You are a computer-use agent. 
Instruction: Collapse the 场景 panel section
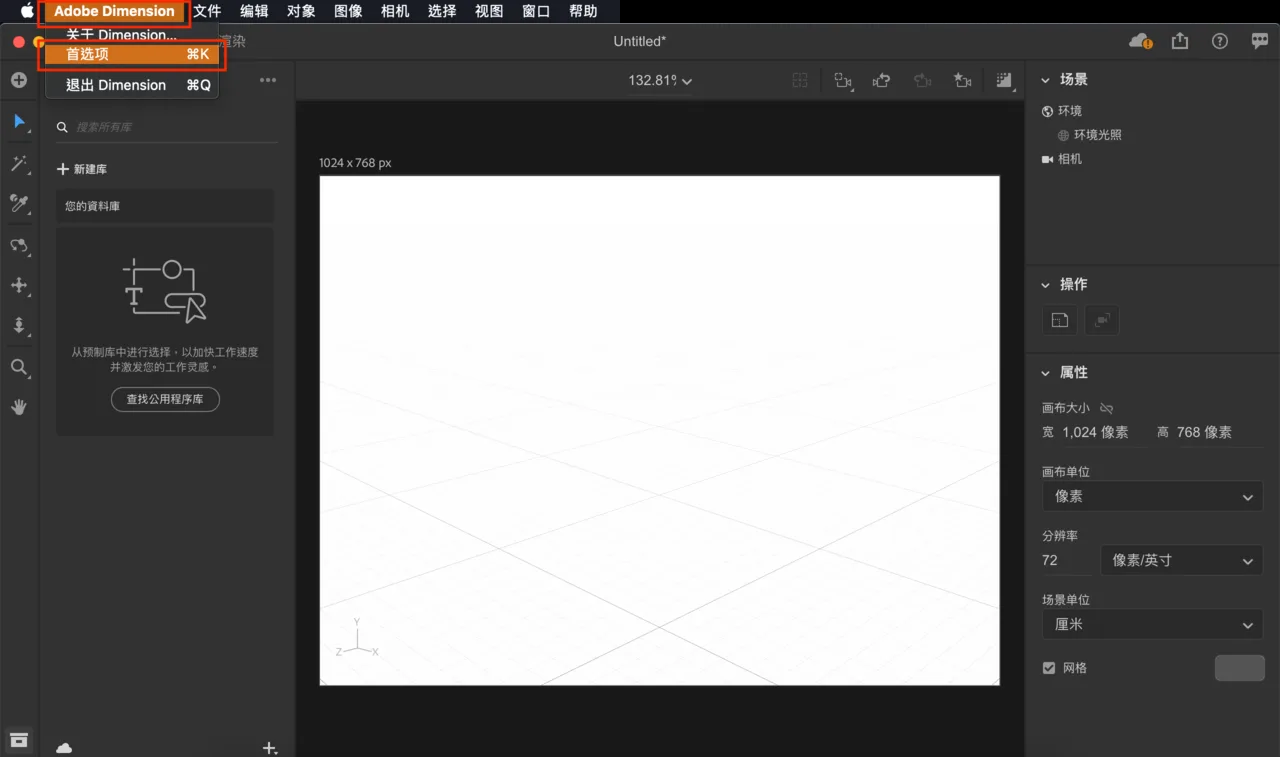(1046, 80)
